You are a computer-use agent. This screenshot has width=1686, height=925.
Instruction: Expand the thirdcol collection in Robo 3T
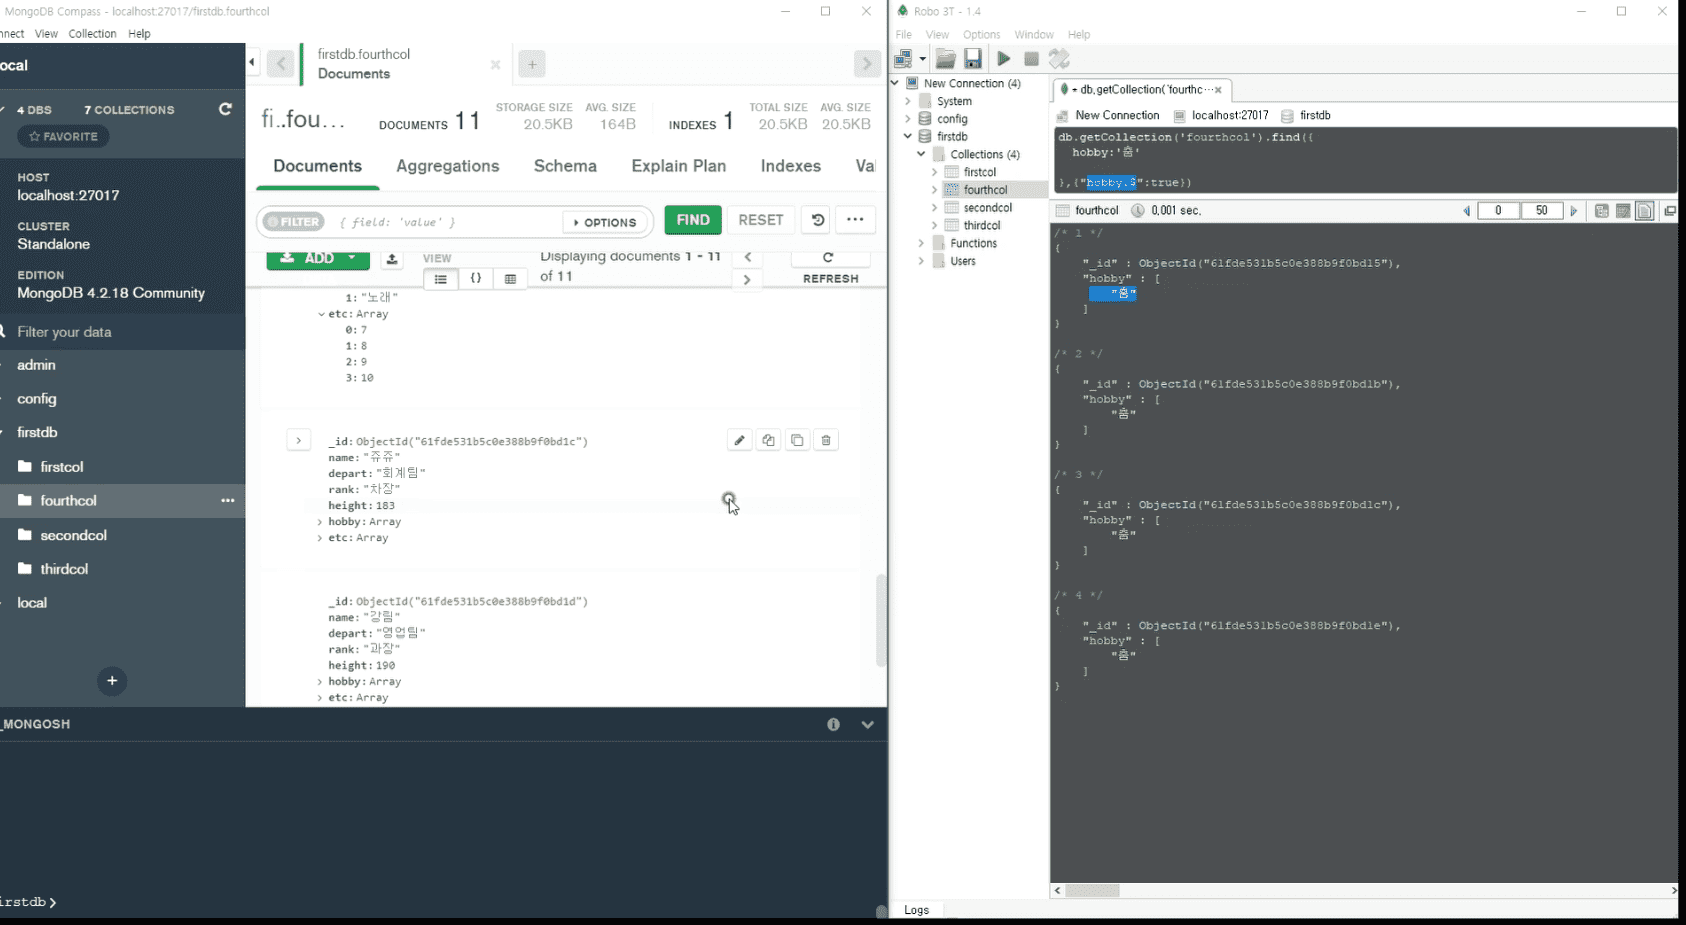(x=934, y=226)
